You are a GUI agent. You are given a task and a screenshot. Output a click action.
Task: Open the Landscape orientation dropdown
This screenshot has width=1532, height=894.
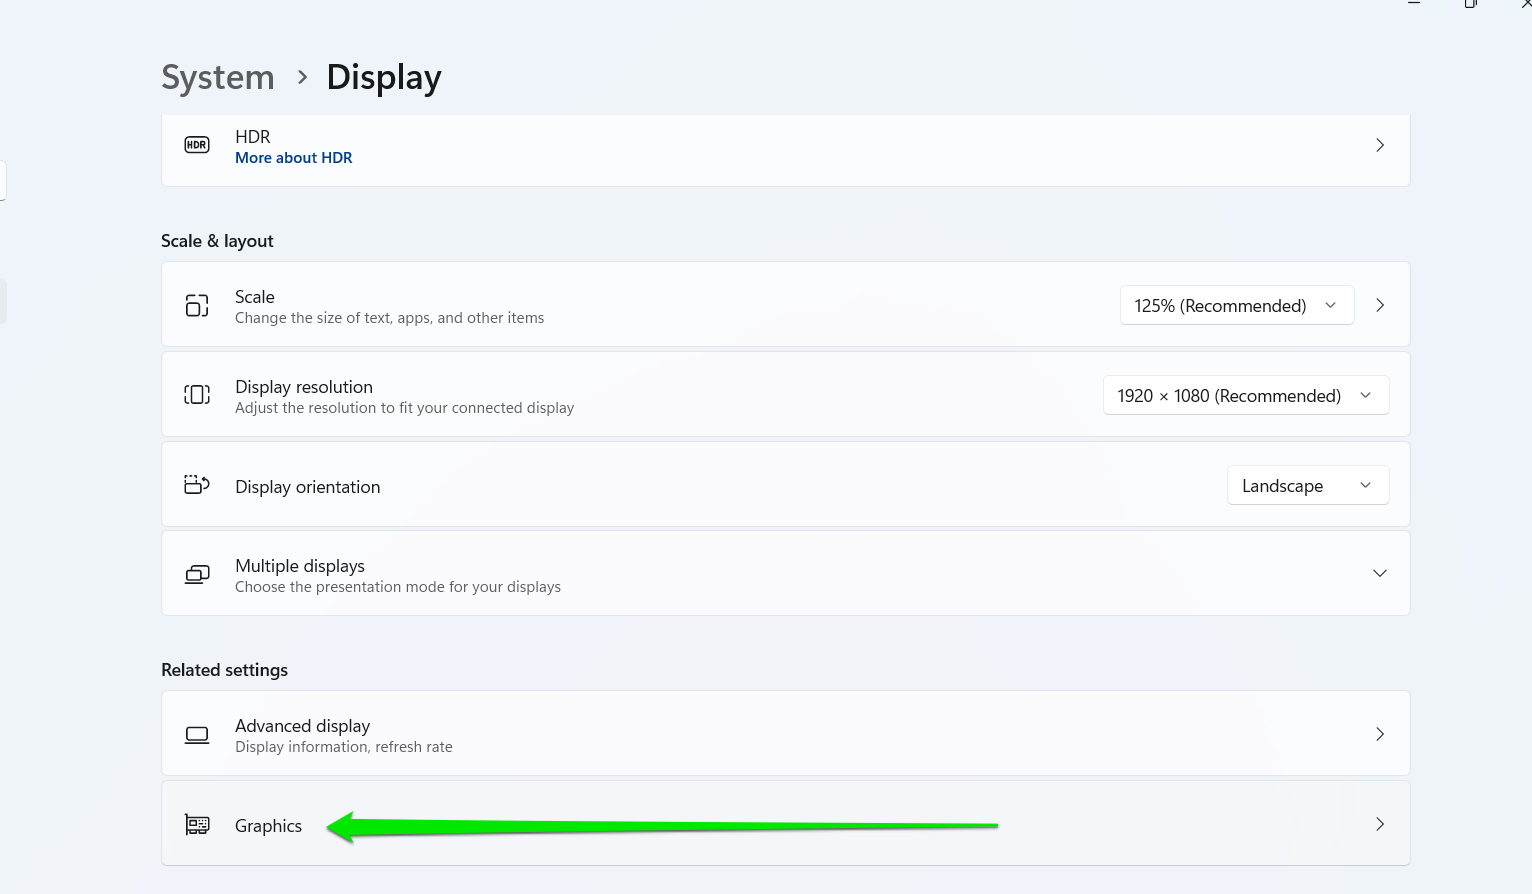click(1307, 485)
